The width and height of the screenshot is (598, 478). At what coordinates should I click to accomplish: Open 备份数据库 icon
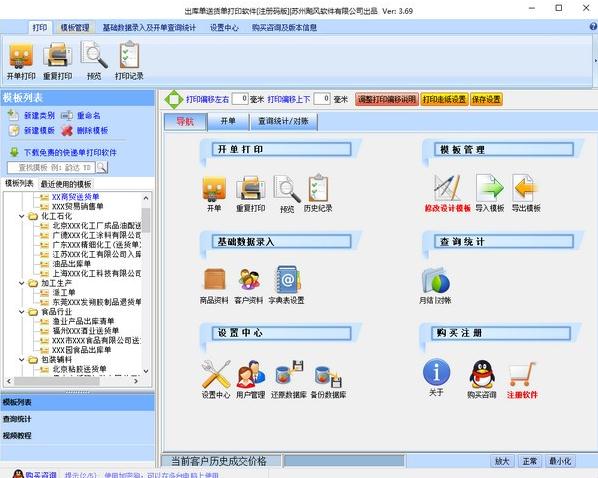click(328, 376)
